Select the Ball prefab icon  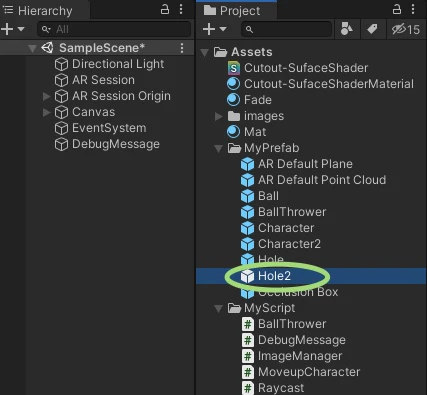tap(247, 196)
